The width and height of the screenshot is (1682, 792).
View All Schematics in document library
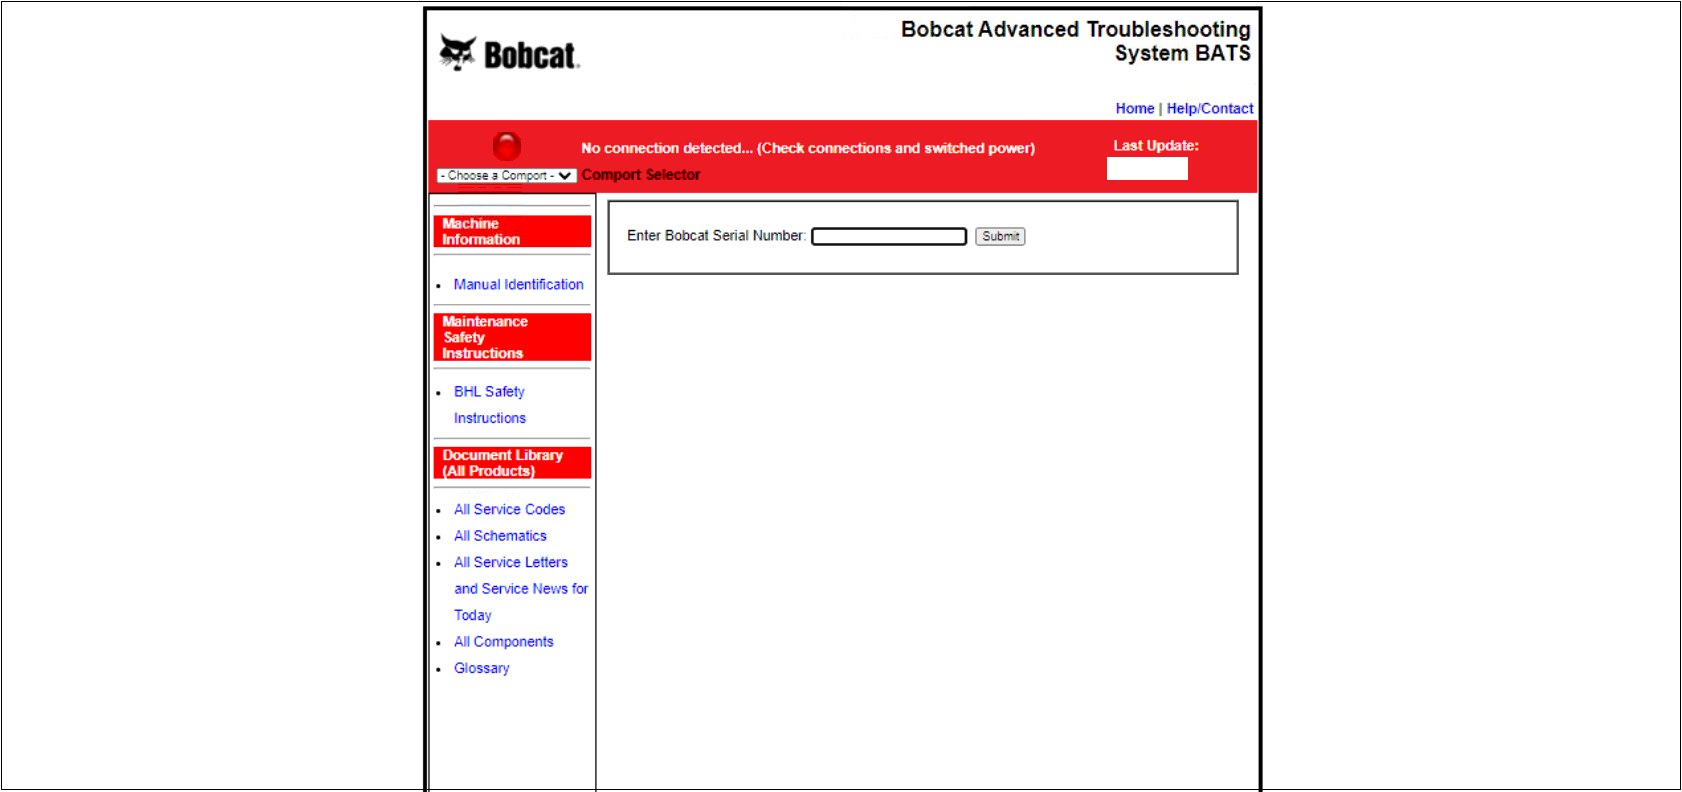point(500,536)
